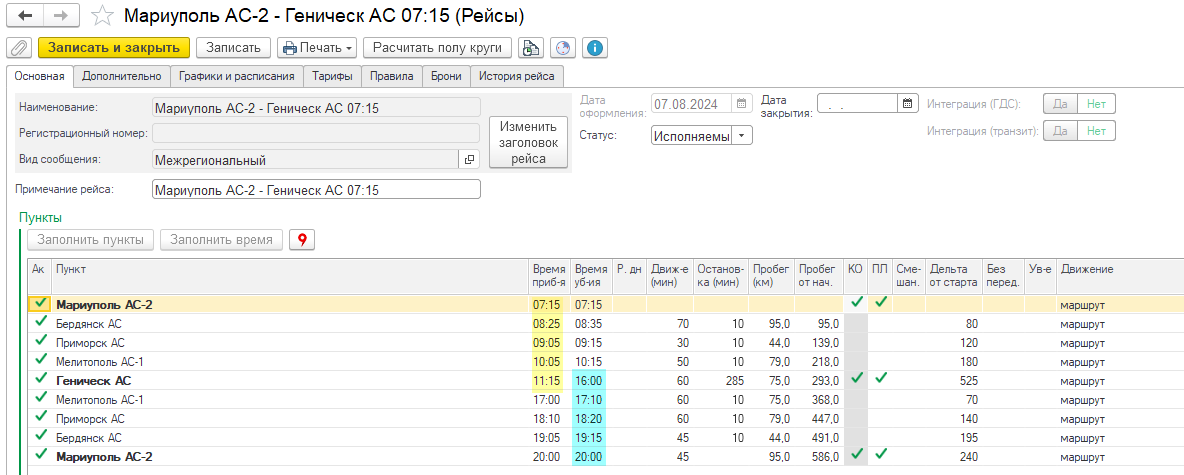Click the paperclip attachments icon
This screenshot has width=1184, height=475.
coord(18,48)
